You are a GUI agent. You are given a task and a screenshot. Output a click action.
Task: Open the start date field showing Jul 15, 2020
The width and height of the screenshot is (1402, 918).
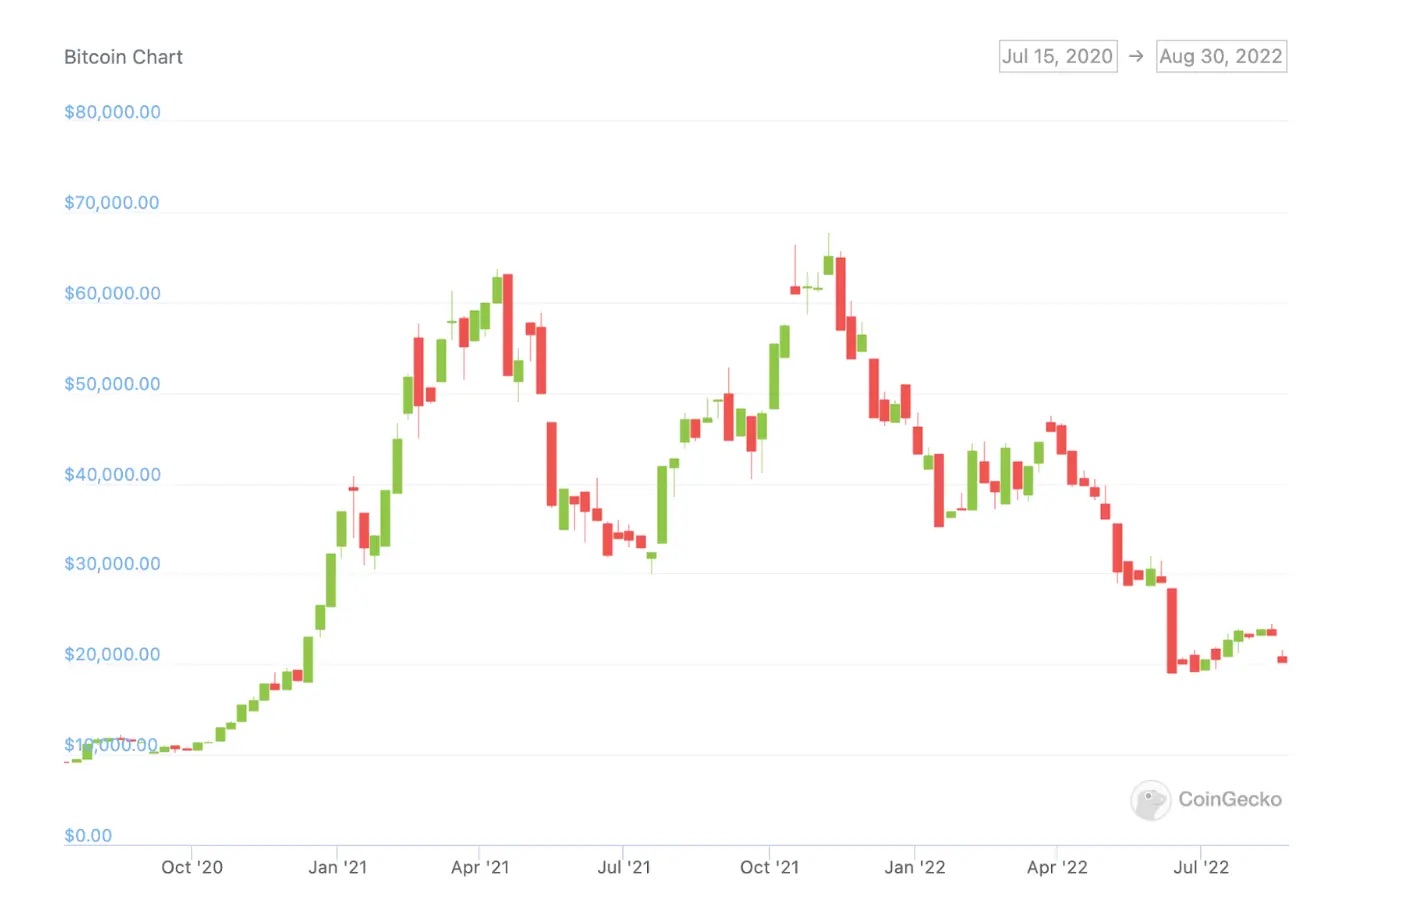[1057, 56]
